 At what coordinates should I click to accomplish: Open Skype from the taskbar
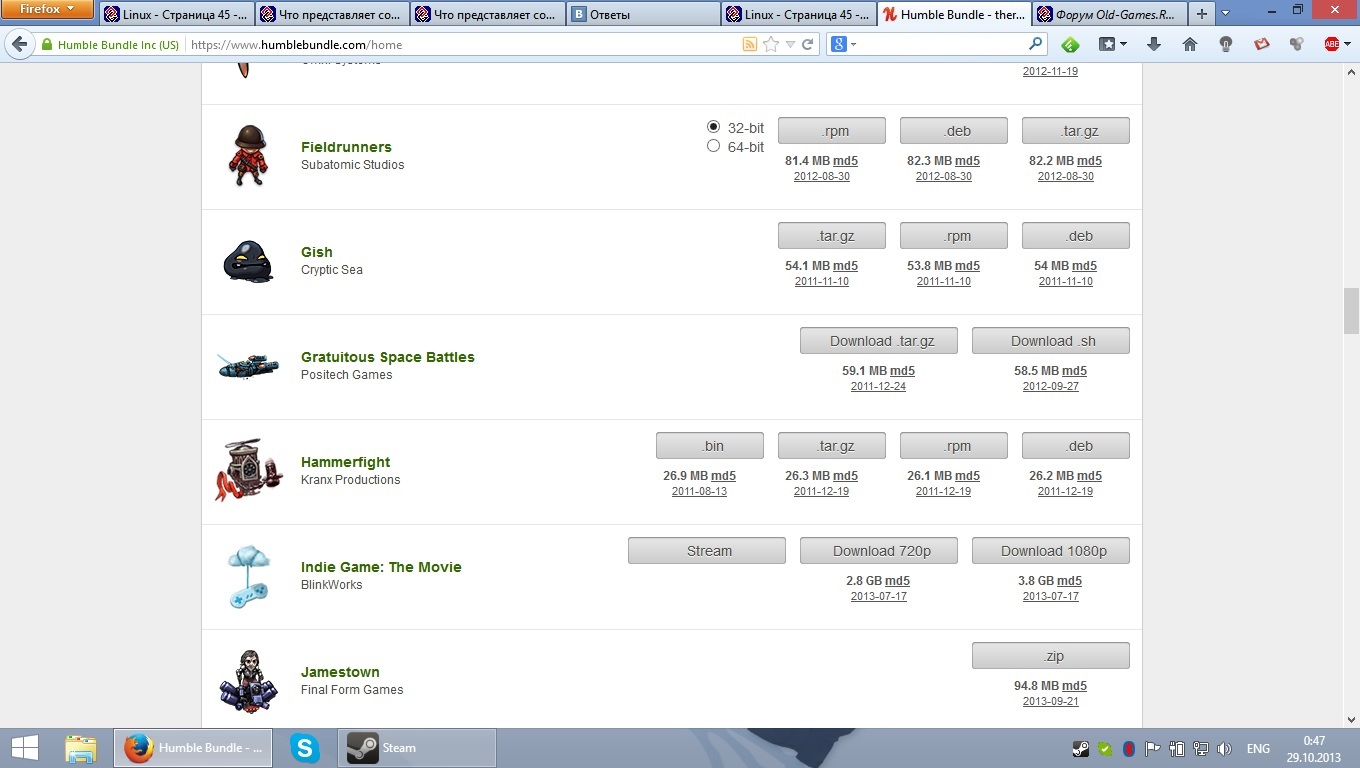pyautogui.click(x=305, y=748)
